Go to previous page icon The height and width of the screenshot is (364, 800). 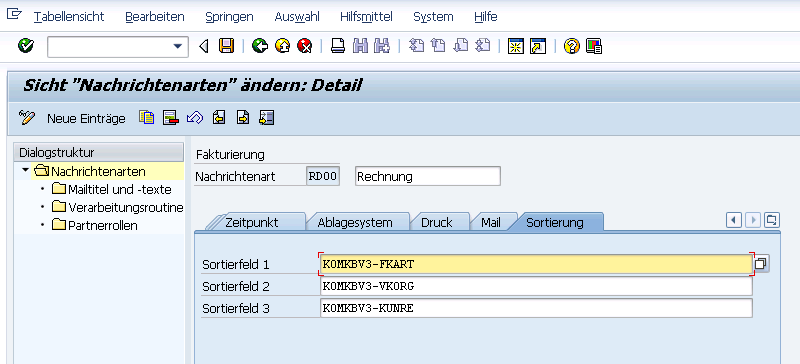point(438,46)
